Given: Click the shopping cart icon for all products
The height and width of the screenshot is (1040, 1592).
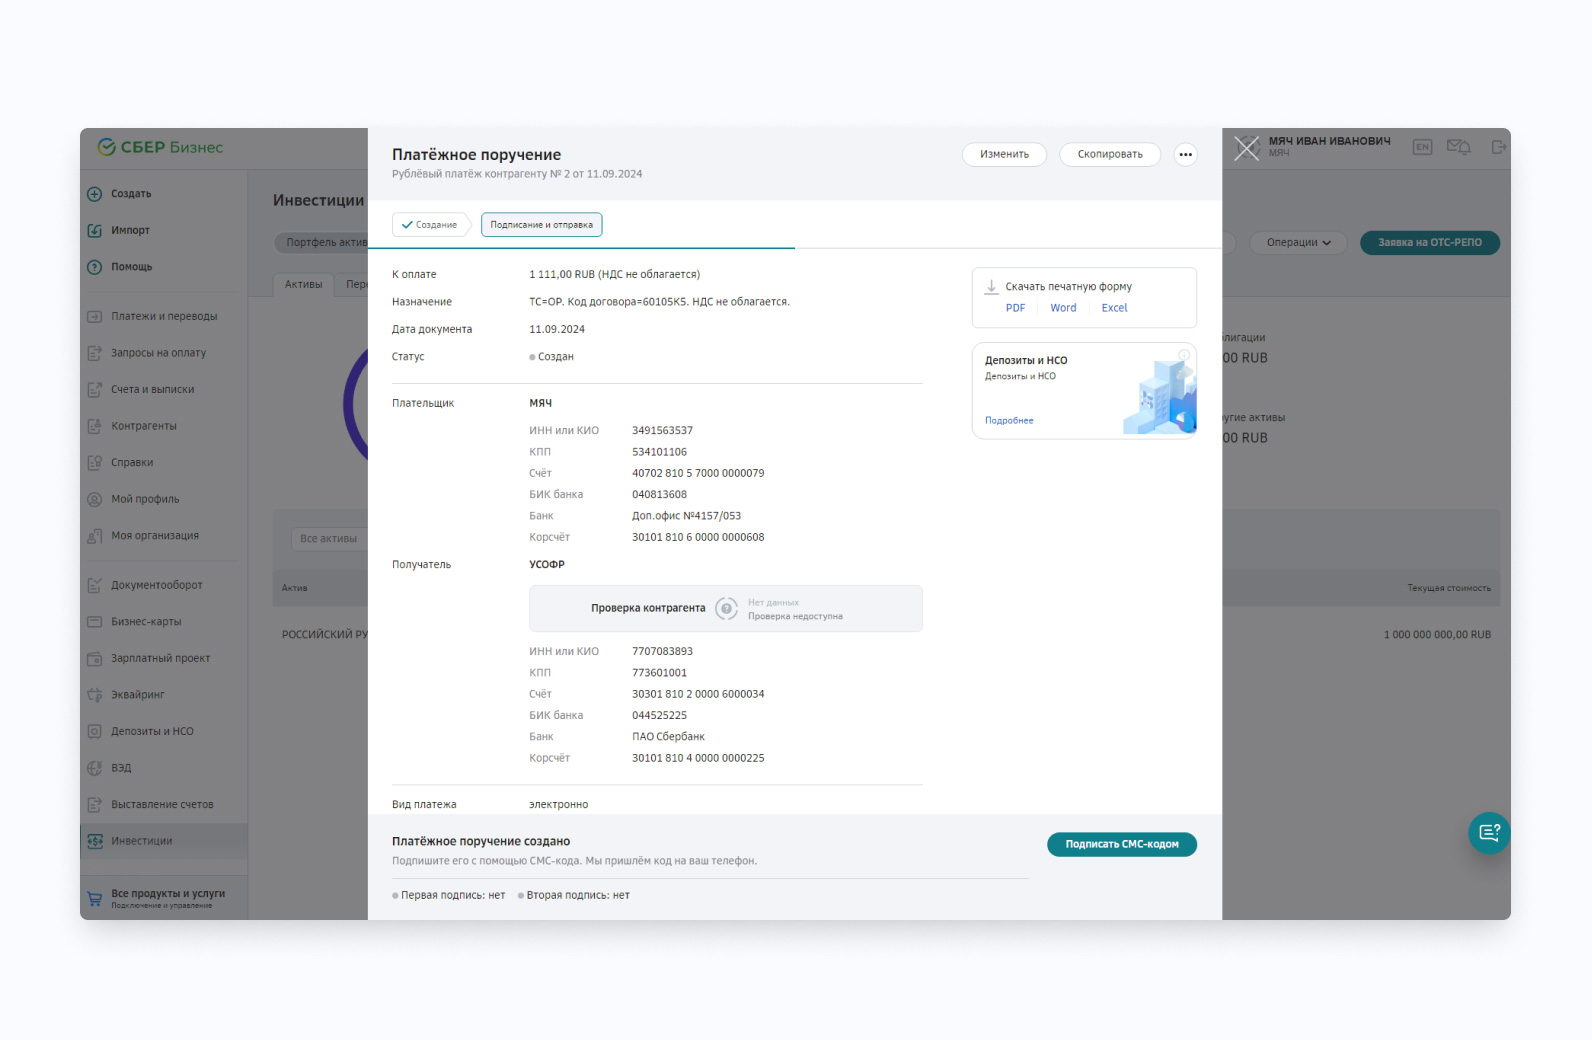Looking at the screenshot, I should tap(95, 898).
